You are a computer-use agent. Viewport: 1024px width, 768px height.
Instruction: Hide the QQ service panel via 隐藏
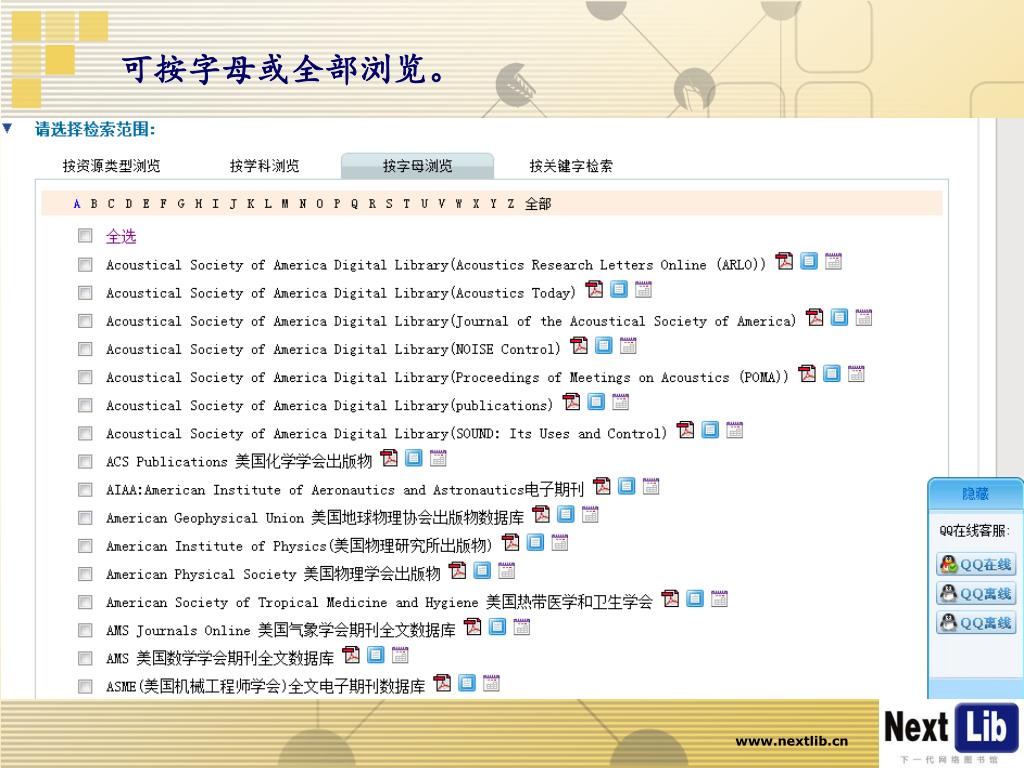point(975,494)
